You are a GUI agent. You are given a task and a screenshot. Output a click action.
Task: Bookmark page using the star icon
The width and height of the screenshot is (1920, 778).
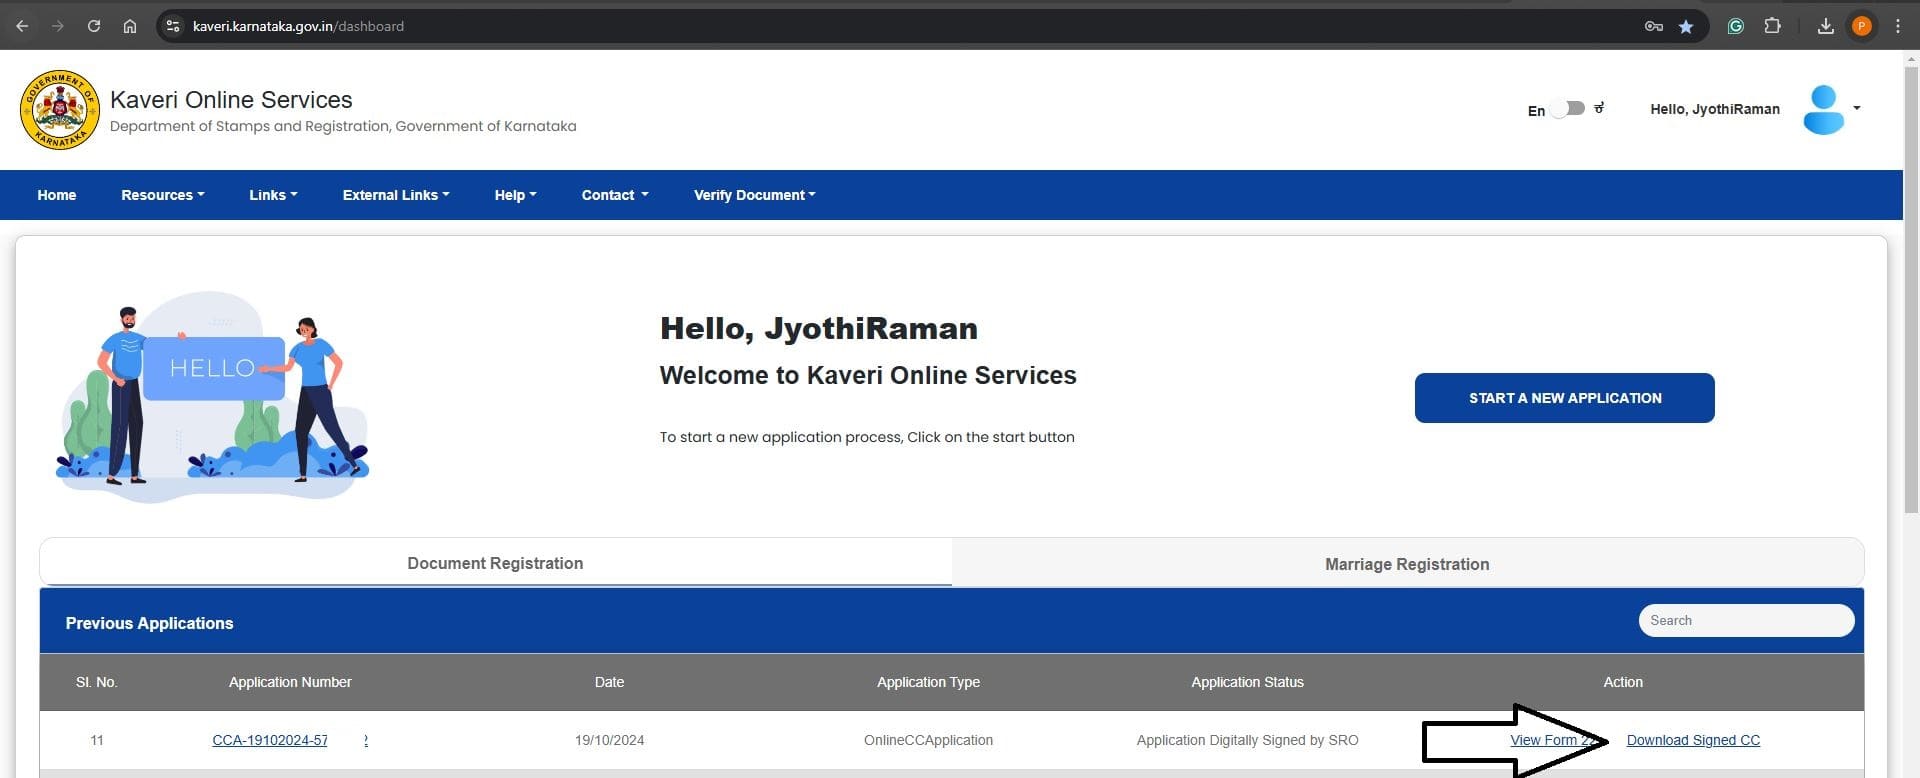click(x=1686, y=26)
